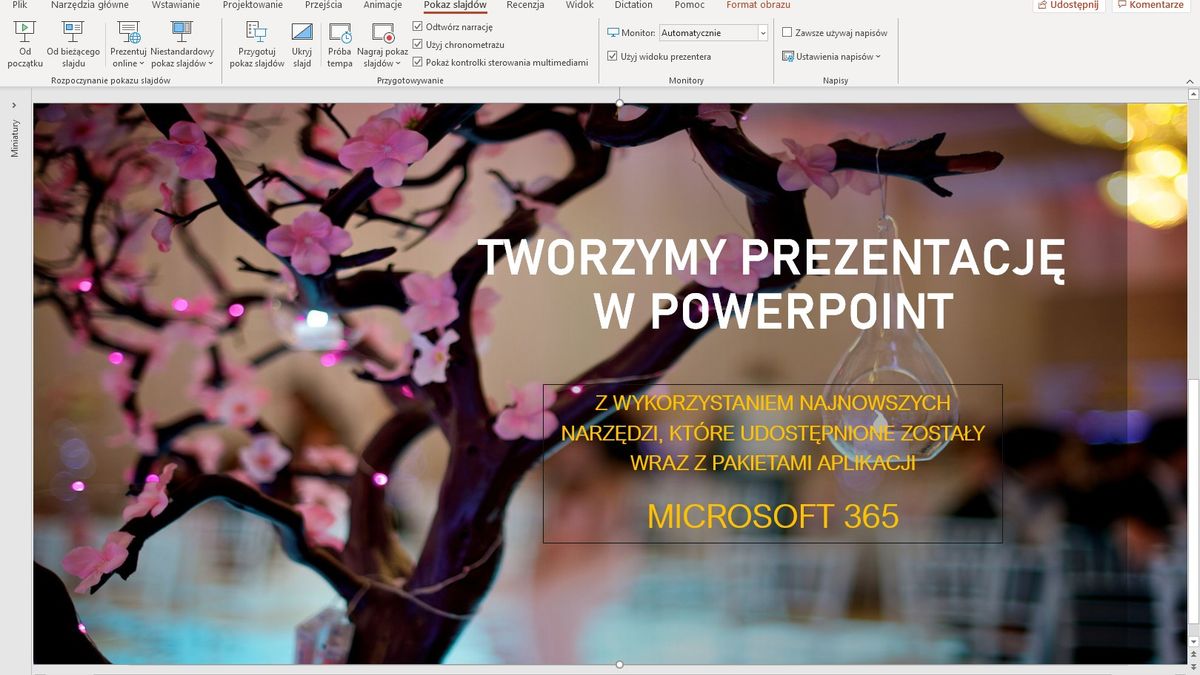
Task: Switch to Projektowanie tab
Action: [x=252, y=5]
